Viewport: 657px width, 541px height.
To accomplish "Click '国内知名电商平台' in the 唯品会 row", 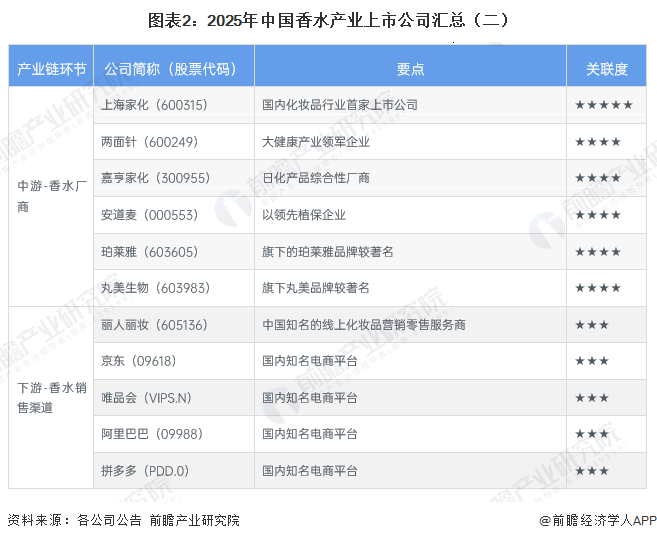I will pos(310,398).
